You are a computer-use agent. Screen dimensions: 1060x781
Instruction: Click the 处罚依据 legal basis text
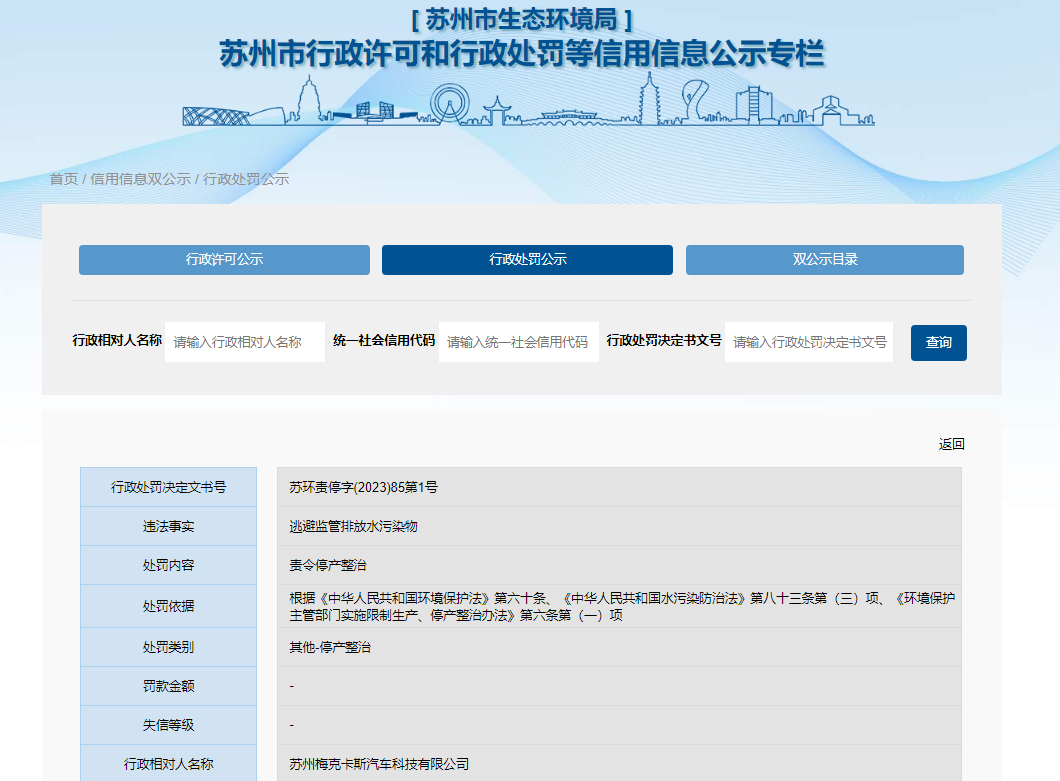tap(620, 607)
